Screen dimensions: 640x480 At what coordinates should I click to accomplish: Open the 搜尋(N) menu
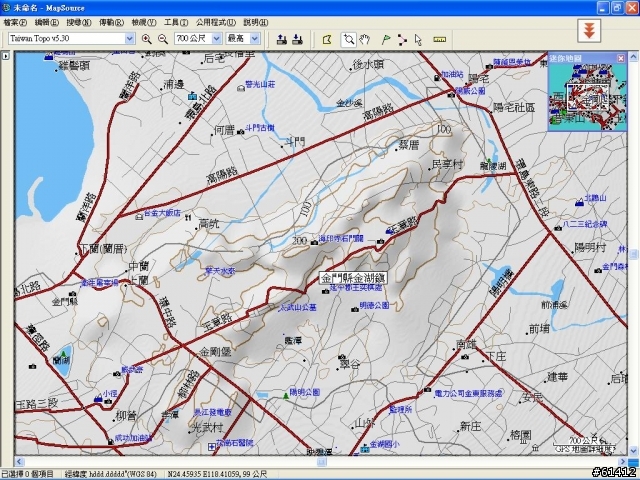(79, 22)
